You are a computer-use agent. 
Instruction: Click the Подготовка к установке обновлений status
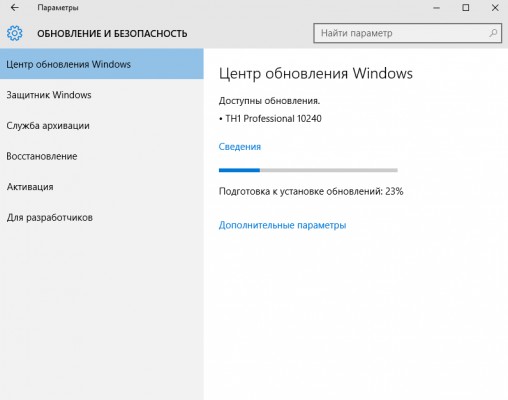[x=311, y=191]
